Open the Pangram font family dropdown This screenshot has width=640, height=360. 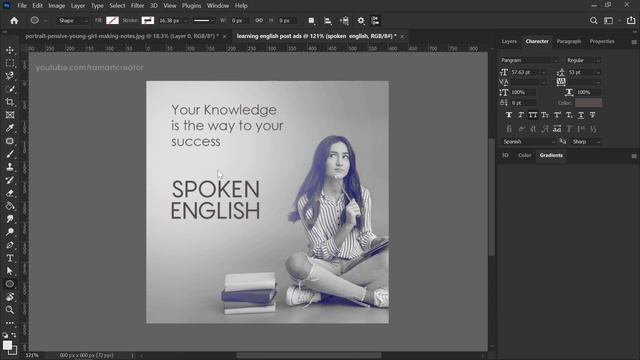tap(529, 60)
